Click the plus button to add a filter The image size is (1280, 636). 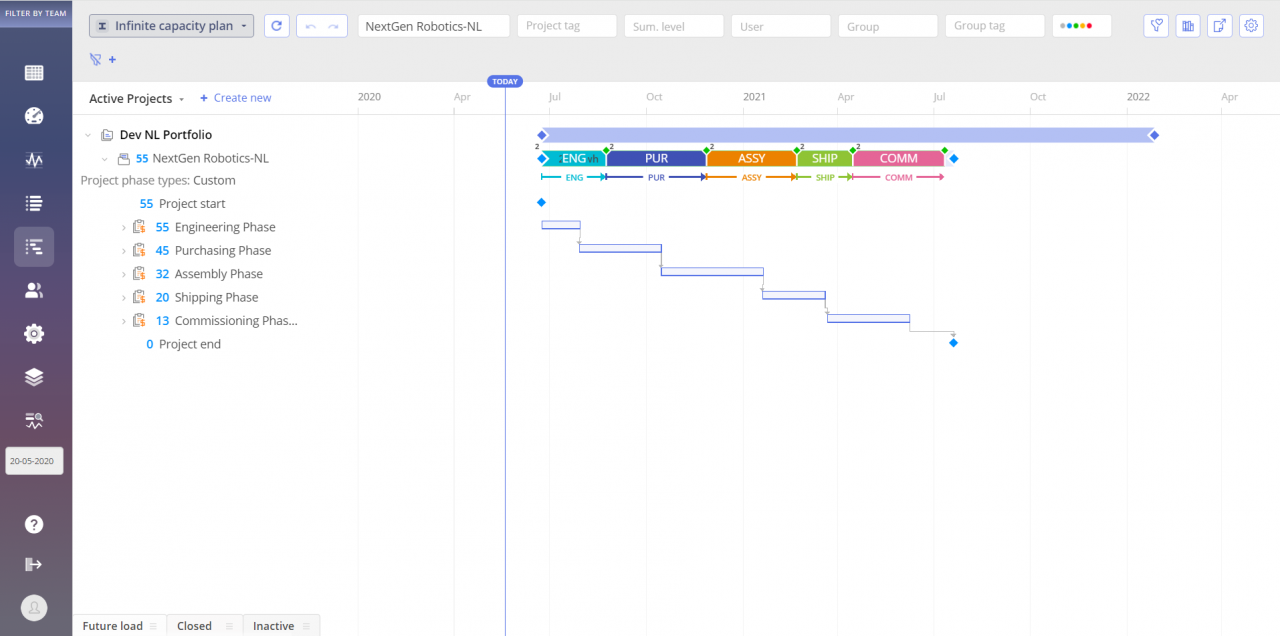[x=112, y=60]
